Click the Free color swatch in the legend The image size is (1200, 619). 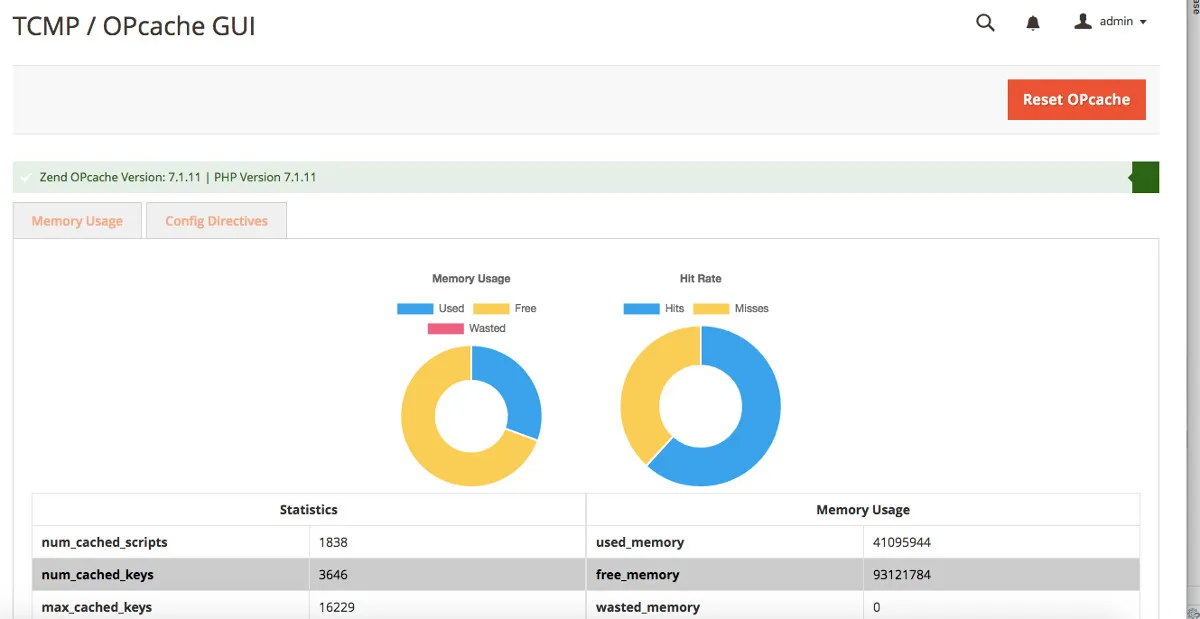(490, 308)
